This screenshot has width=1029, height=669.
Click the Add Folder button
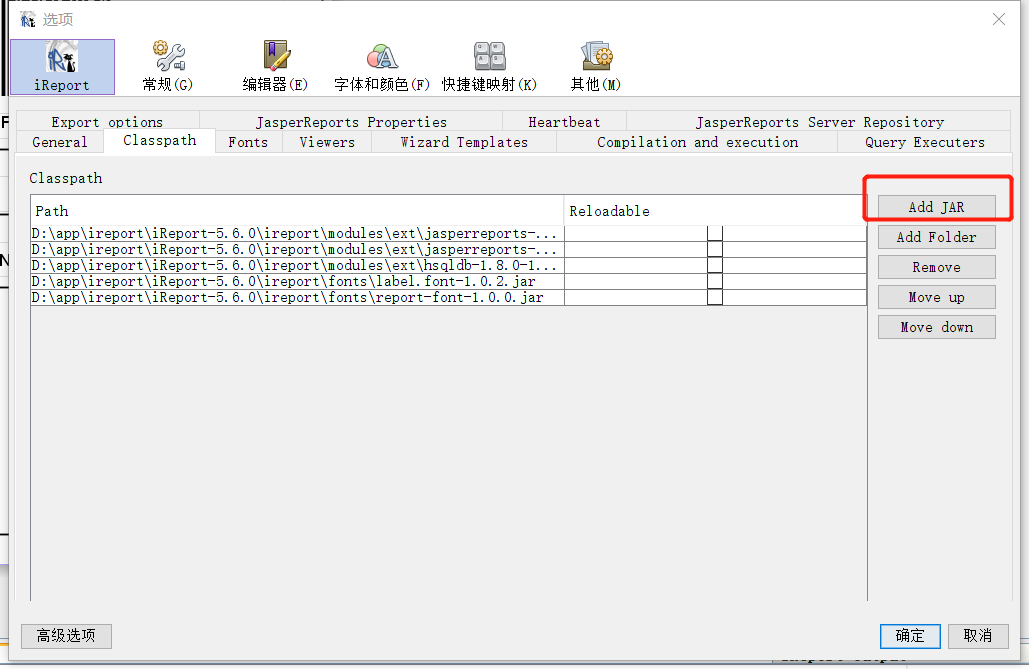(936, 237)
